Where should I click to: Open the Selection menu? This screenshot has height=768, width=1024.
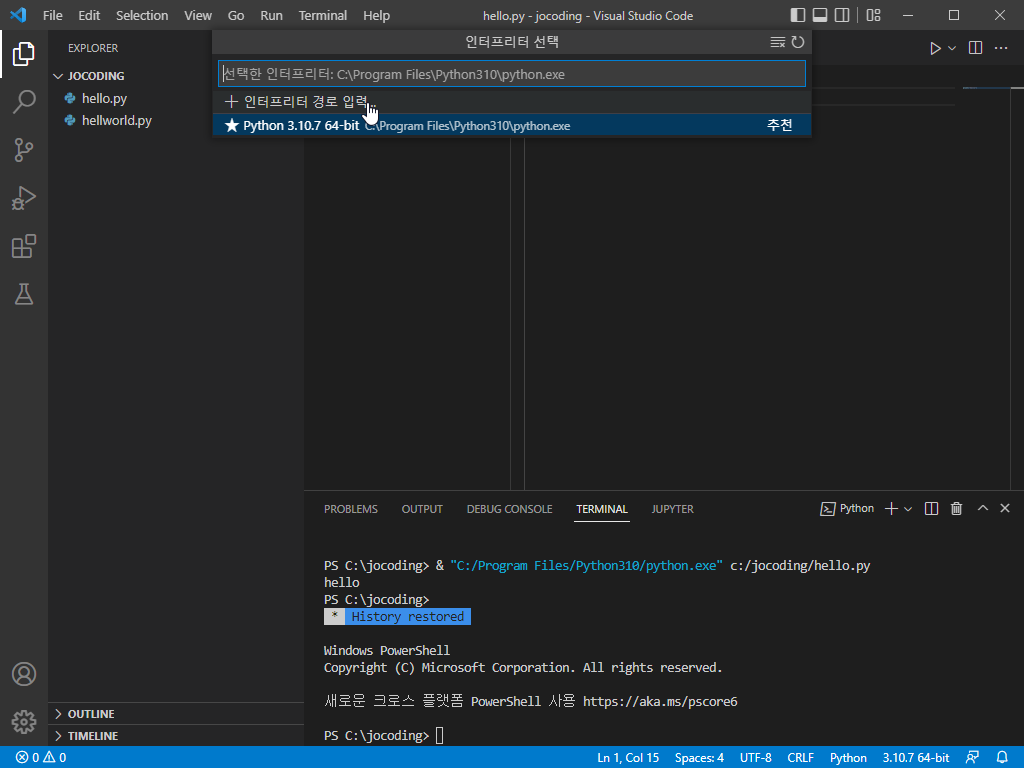(x=142, y=15)
